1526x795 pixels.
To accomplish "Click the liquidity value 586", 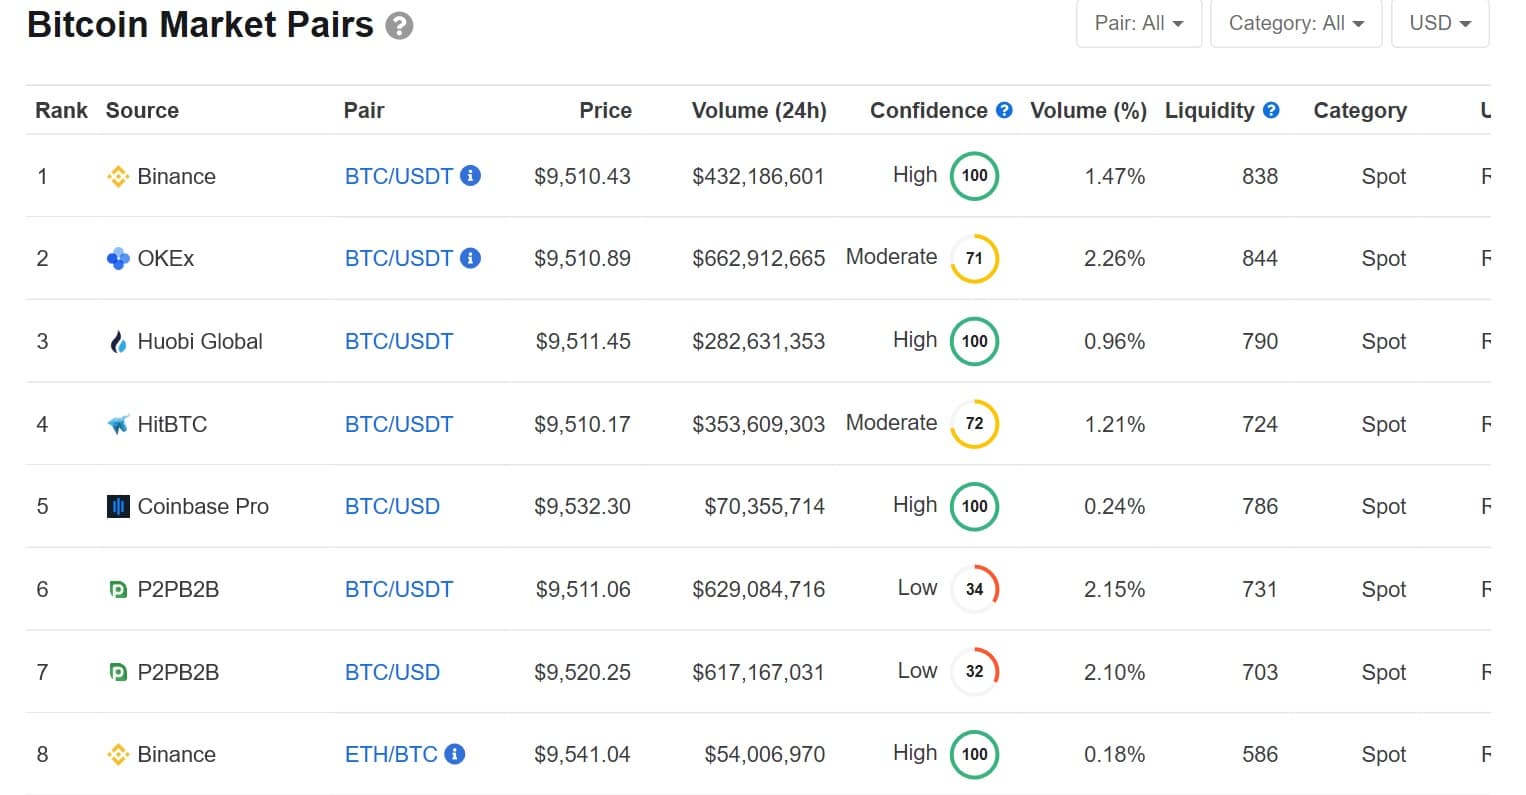I will (1260, 755).
